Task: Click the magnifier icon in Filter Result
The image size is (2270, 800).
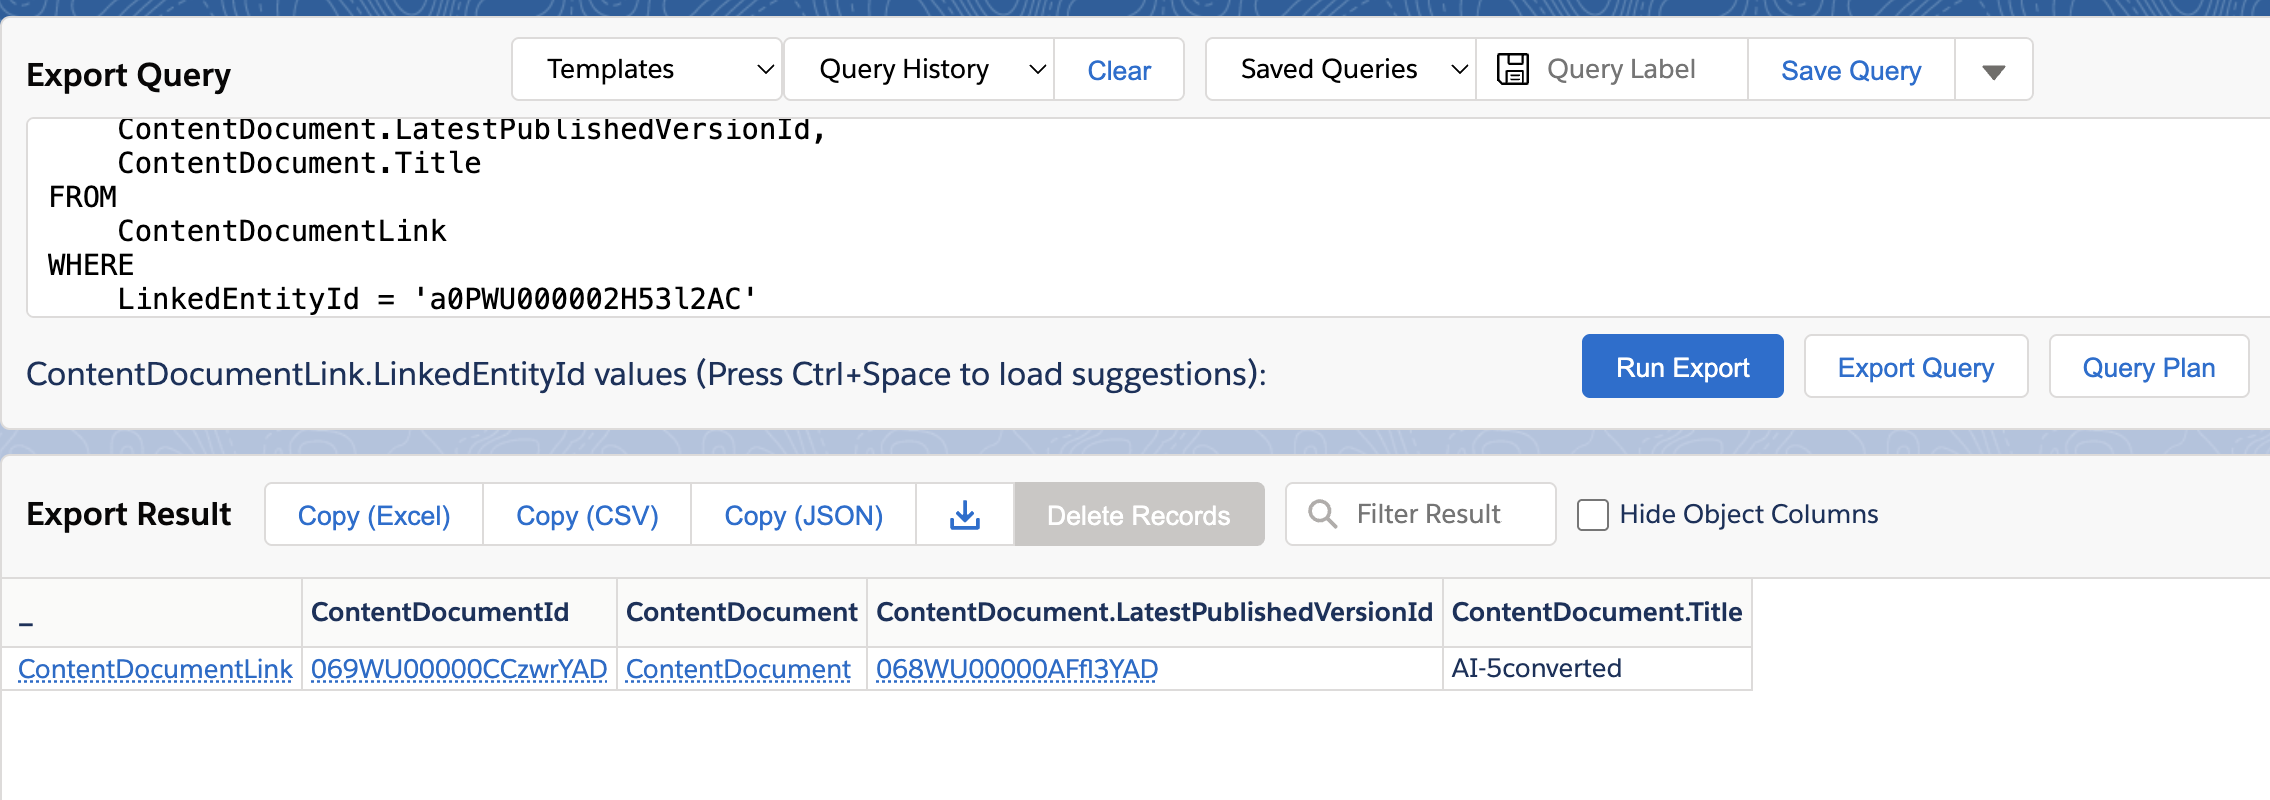Action: click(x=1322, y=514)
